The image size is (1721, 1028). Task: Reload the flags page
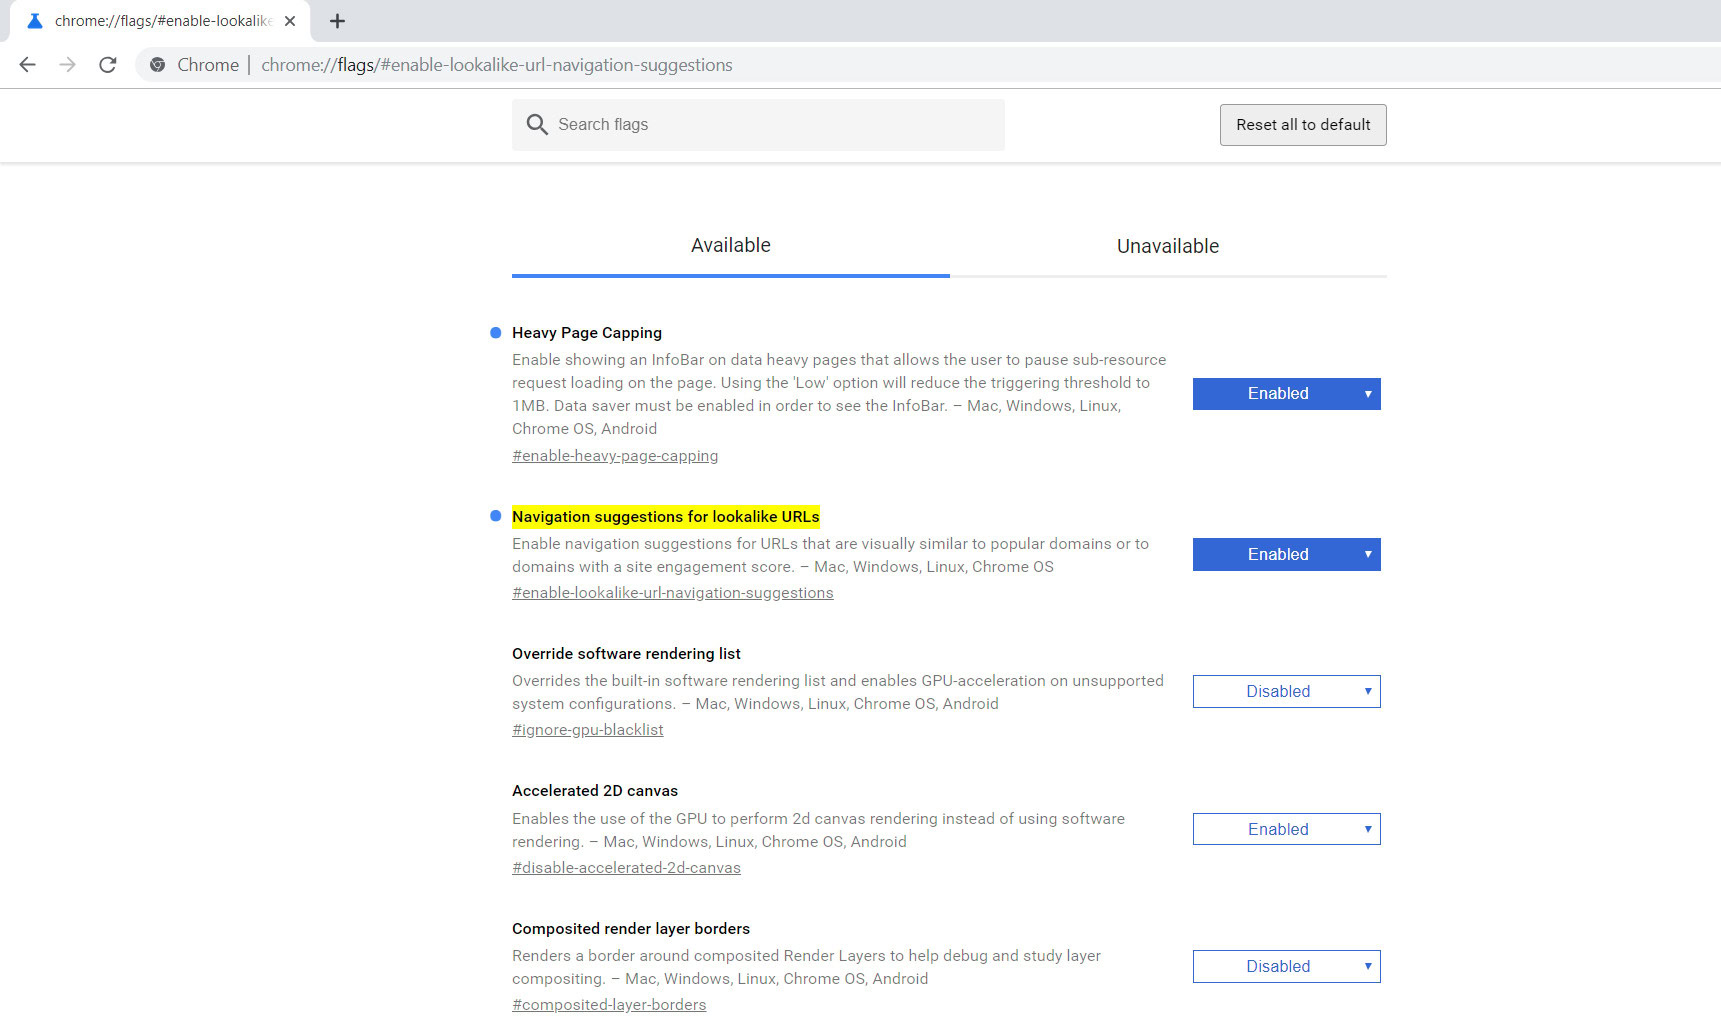click(108, 65)
